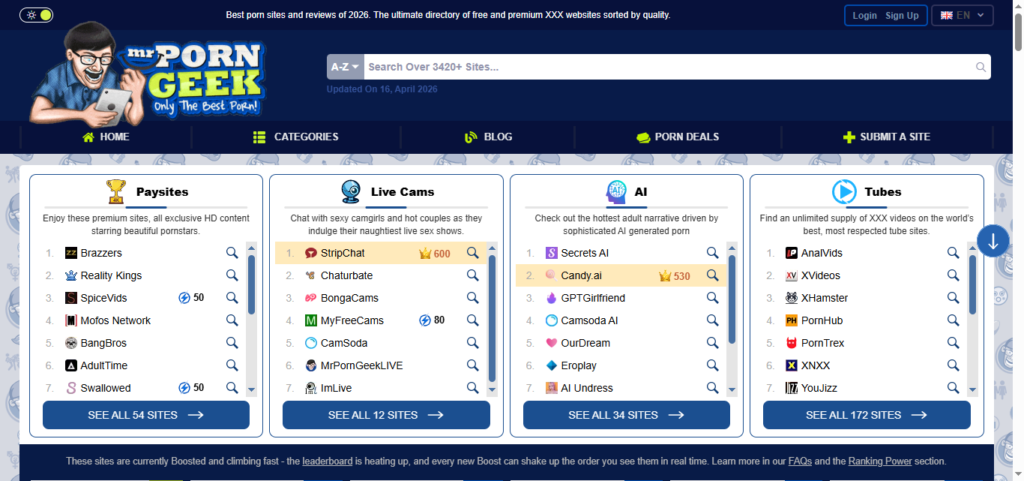Open the Ranking Power link
The width and height of the screenshot is (1024, 481).
[x=880, y=461]
